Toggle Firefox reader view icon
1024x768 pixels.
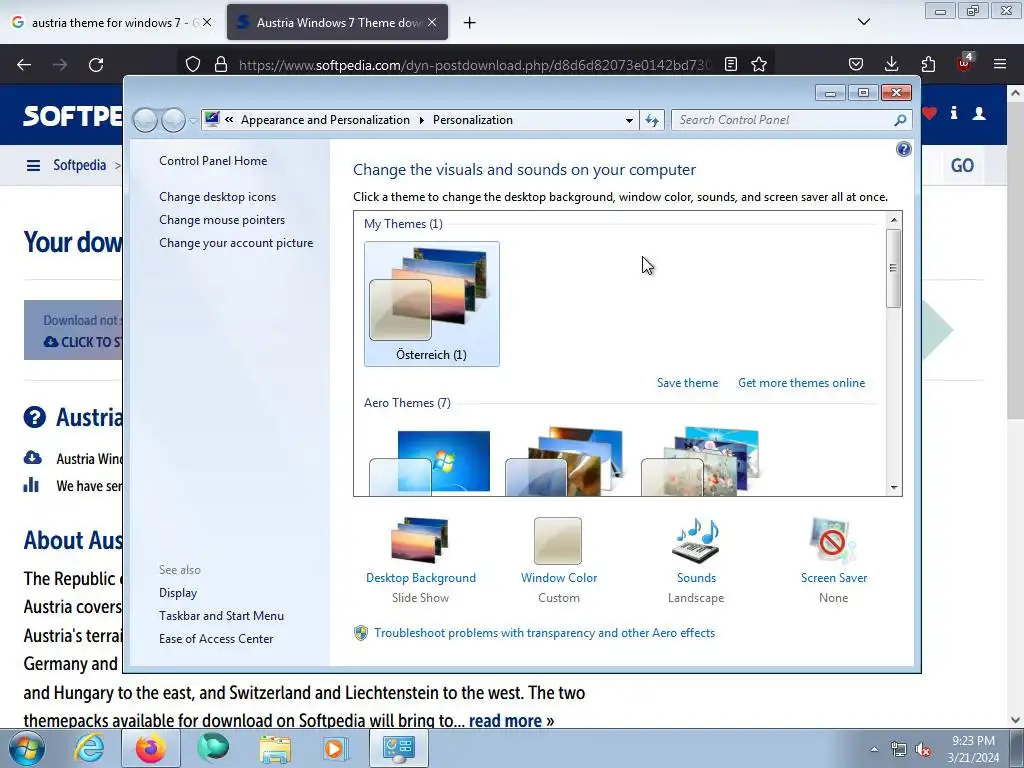[x=731, y=65]
